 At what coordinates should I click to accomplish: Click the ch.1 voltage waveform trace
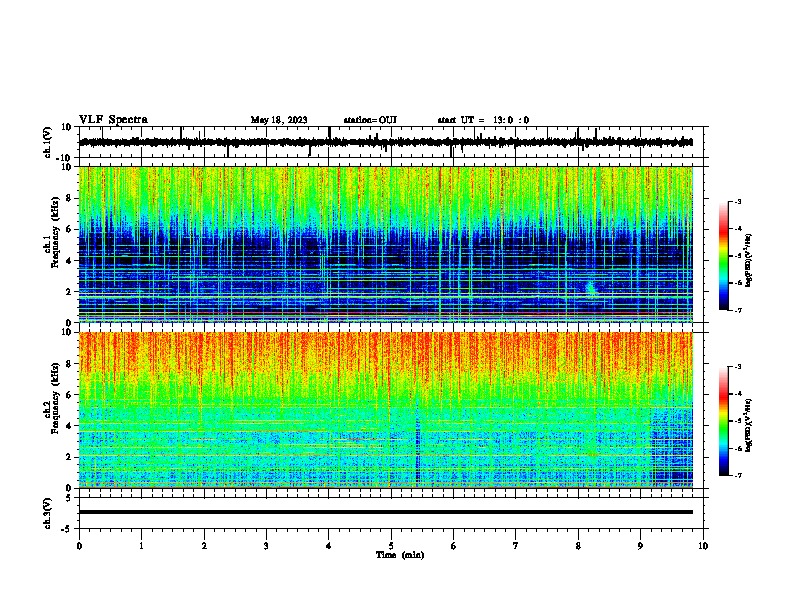coord(386,142)
